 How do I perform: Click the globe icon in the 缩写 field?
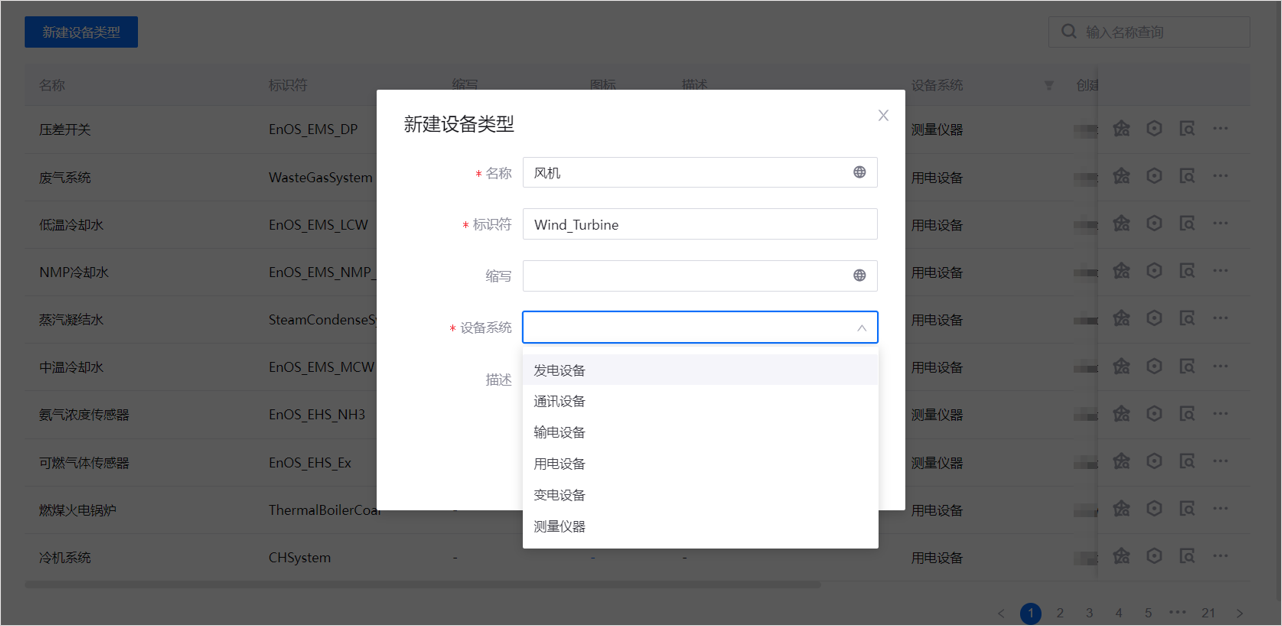pos(859,275)
